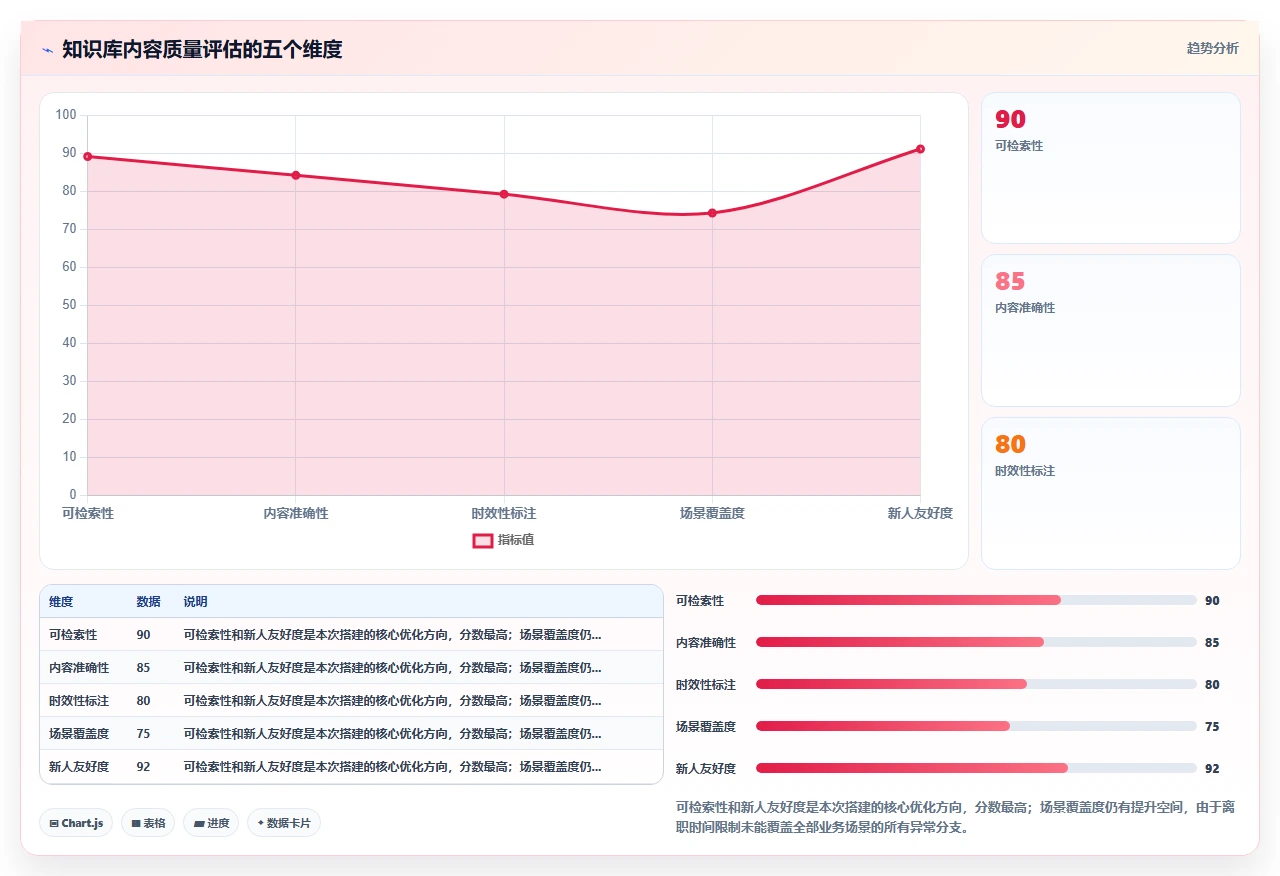Click the 新人友好度 x-axis label under the chart
The height and width of the screenshot is (876, 1280).
(920, 513)
